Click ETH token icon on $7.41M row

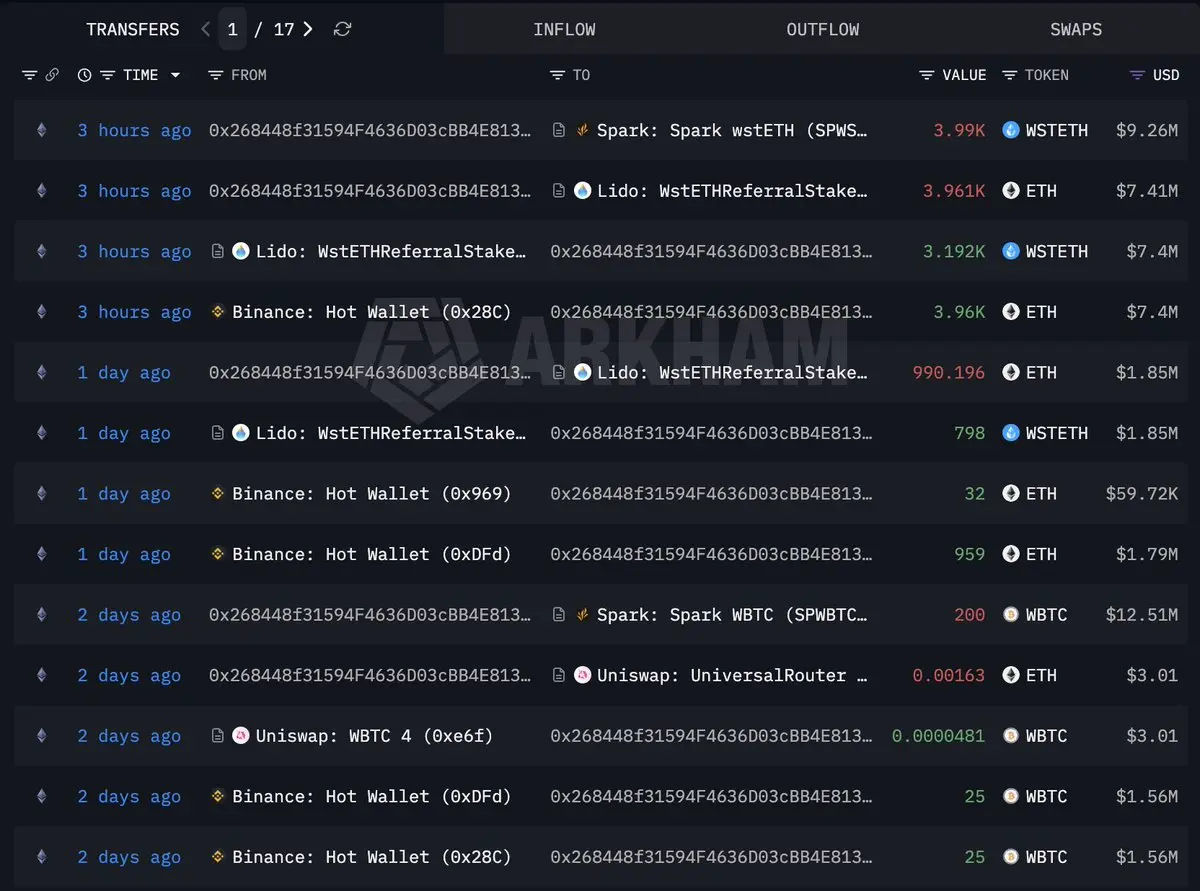pyautogui.click(x=1011, y=190)
